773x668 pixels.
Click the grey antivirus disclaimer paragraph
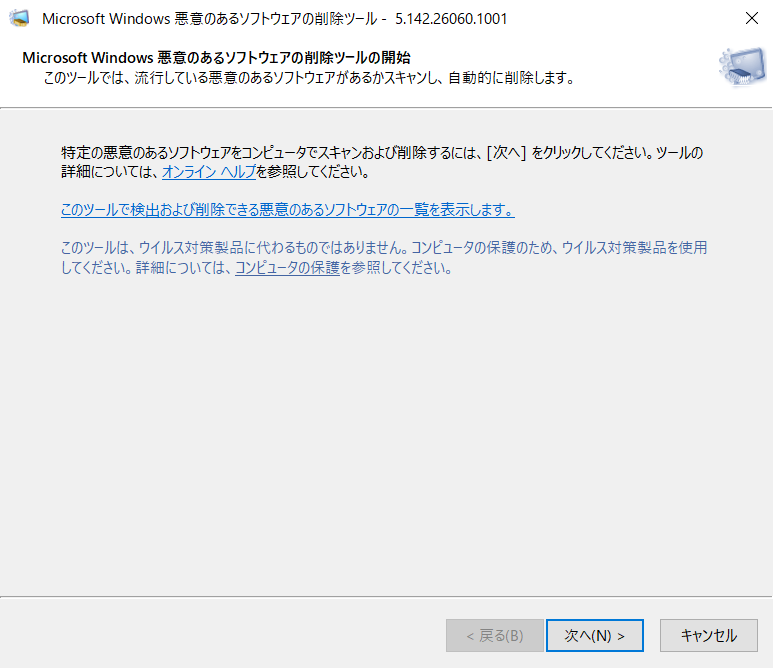coord(384,257)
